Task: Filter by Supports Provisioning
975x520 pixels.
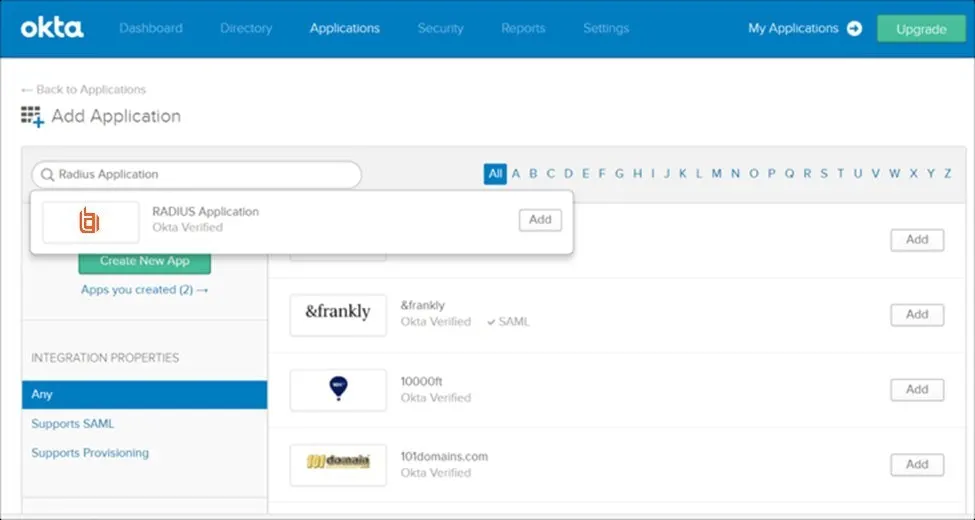Action: [x=90, y=453]
